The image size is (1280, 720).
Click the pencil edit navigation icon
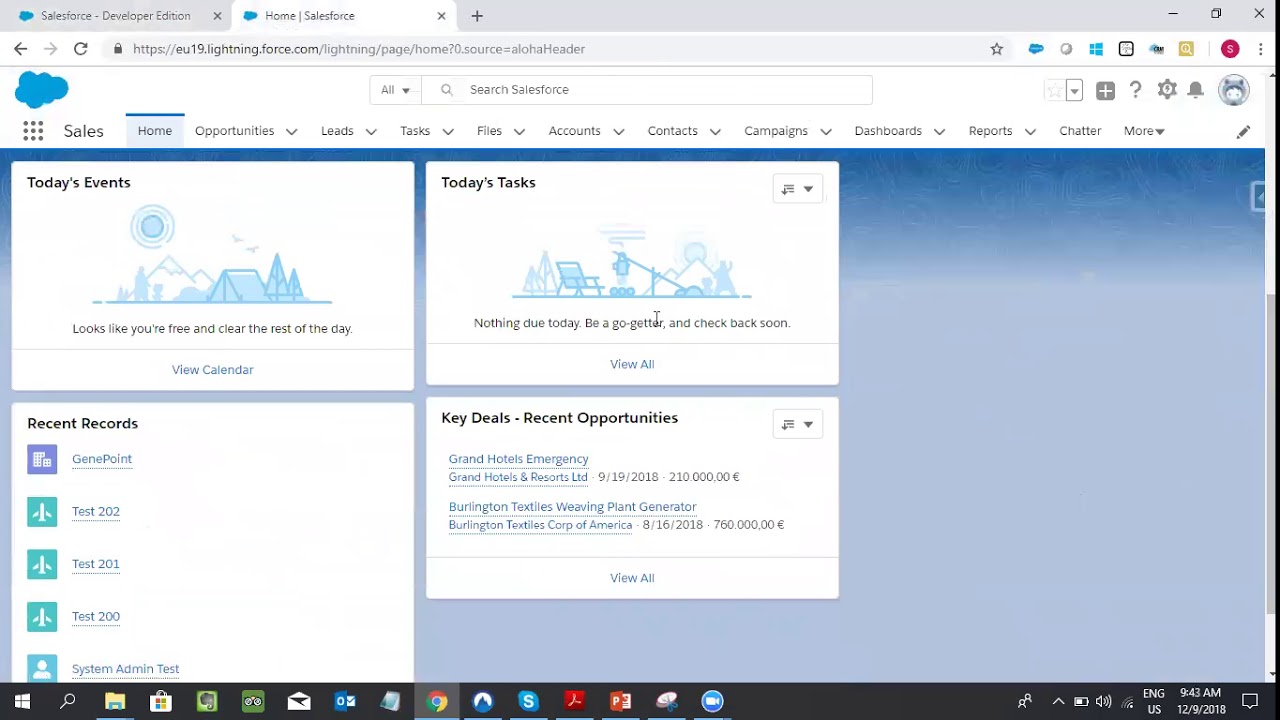coord(1243,131)
